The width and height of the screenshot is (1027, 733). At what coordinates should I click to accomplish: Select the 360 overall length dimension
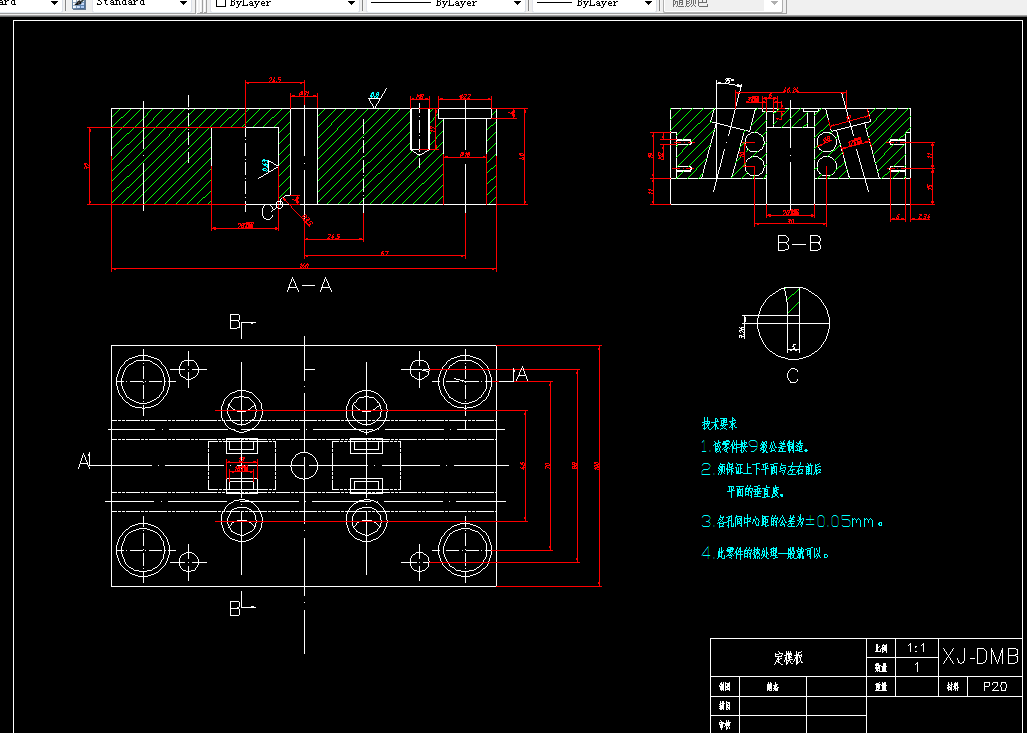[304, 266]
